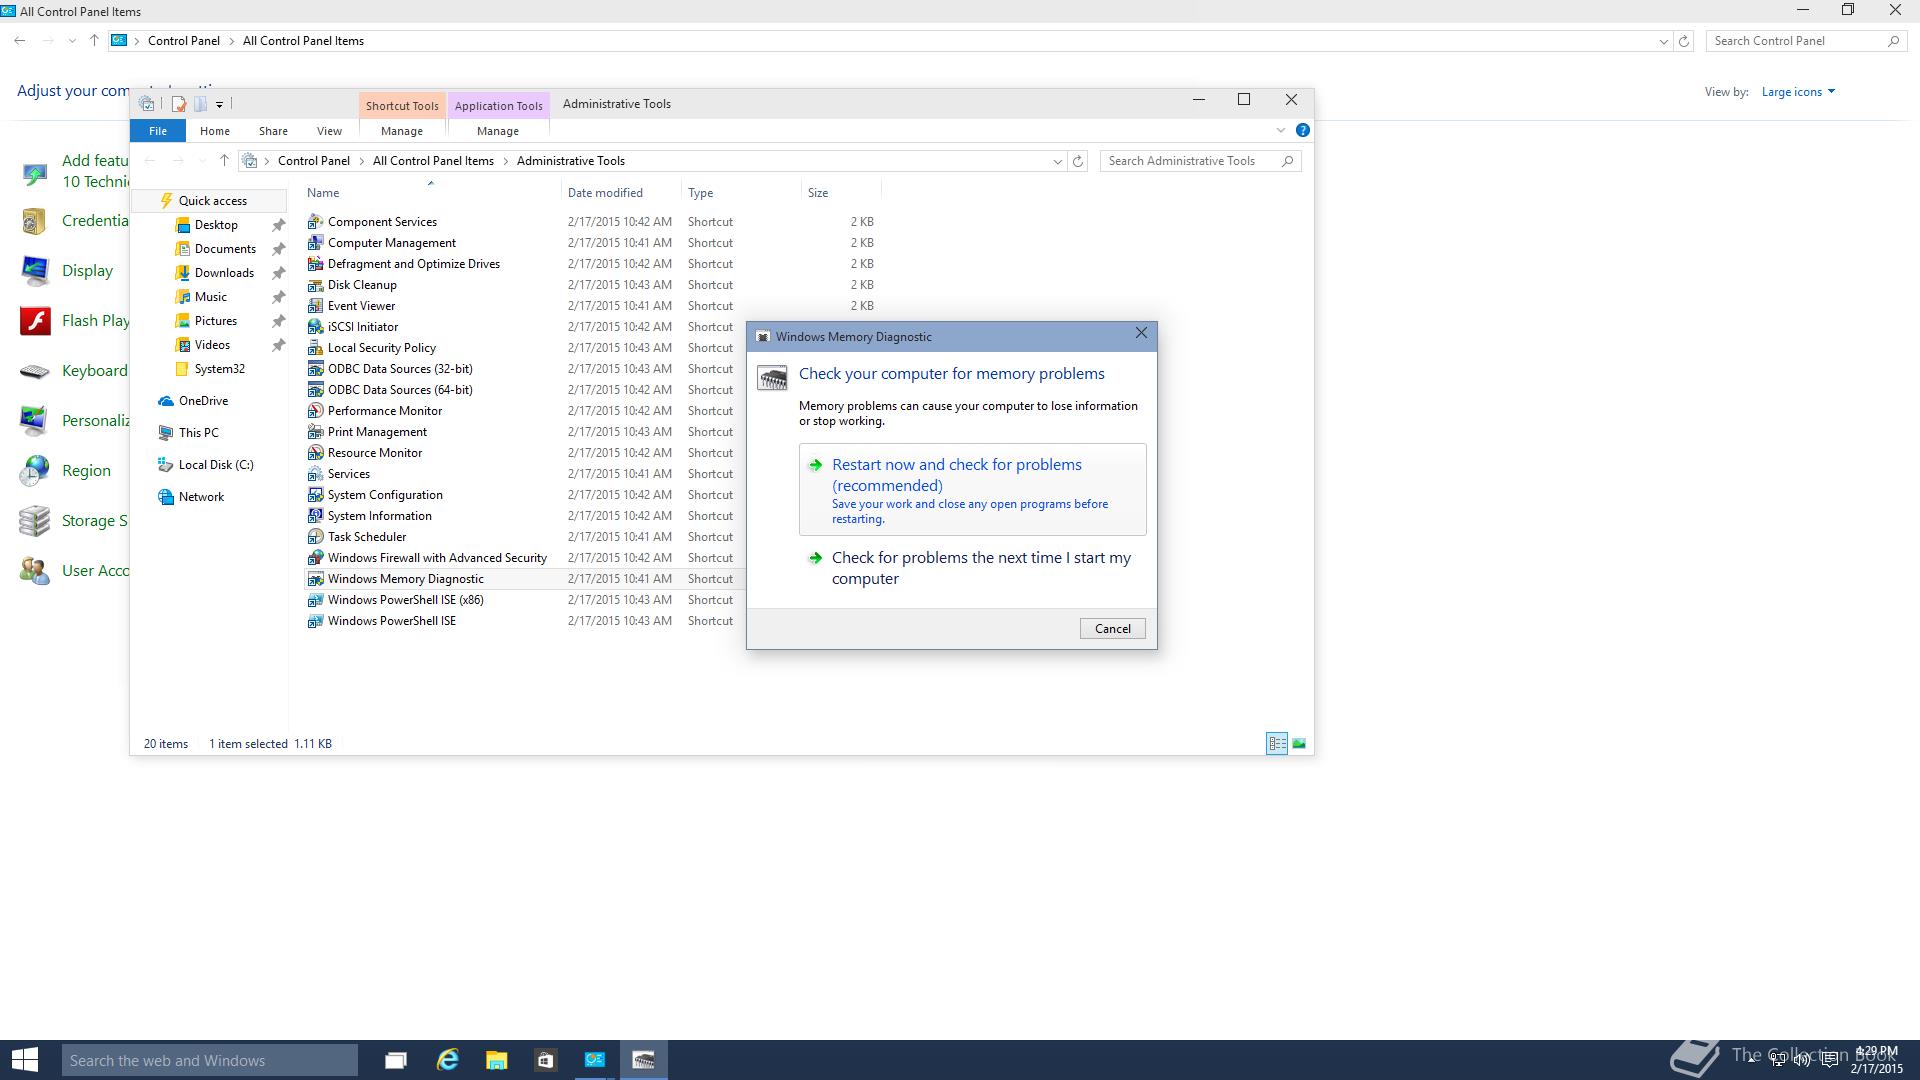Click the Services shortcut icon
Image resolution: width=1920 pixels, height=1080 pixels.
[x=315, y=474]
